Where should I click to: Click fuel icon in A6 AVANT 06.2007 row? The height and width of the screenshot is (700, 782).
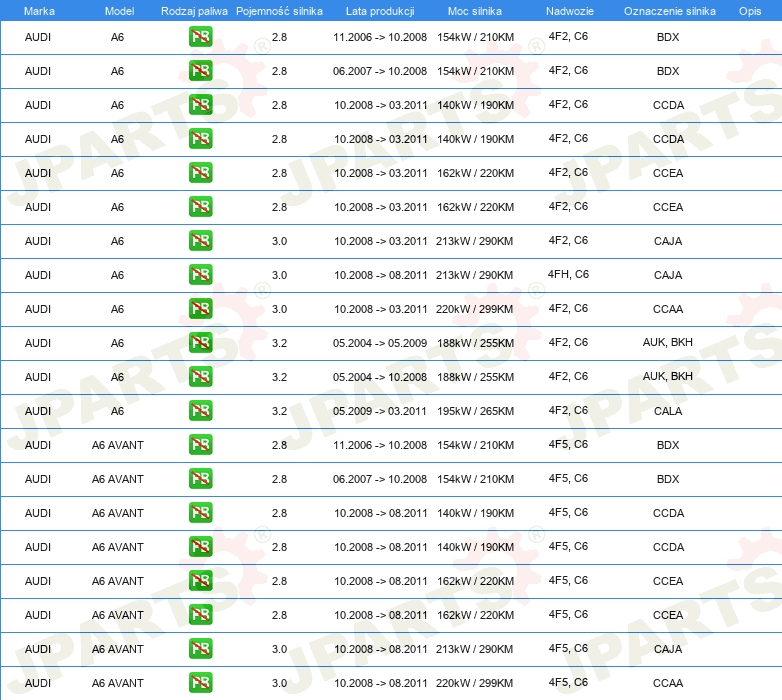[x=200, y=479]
